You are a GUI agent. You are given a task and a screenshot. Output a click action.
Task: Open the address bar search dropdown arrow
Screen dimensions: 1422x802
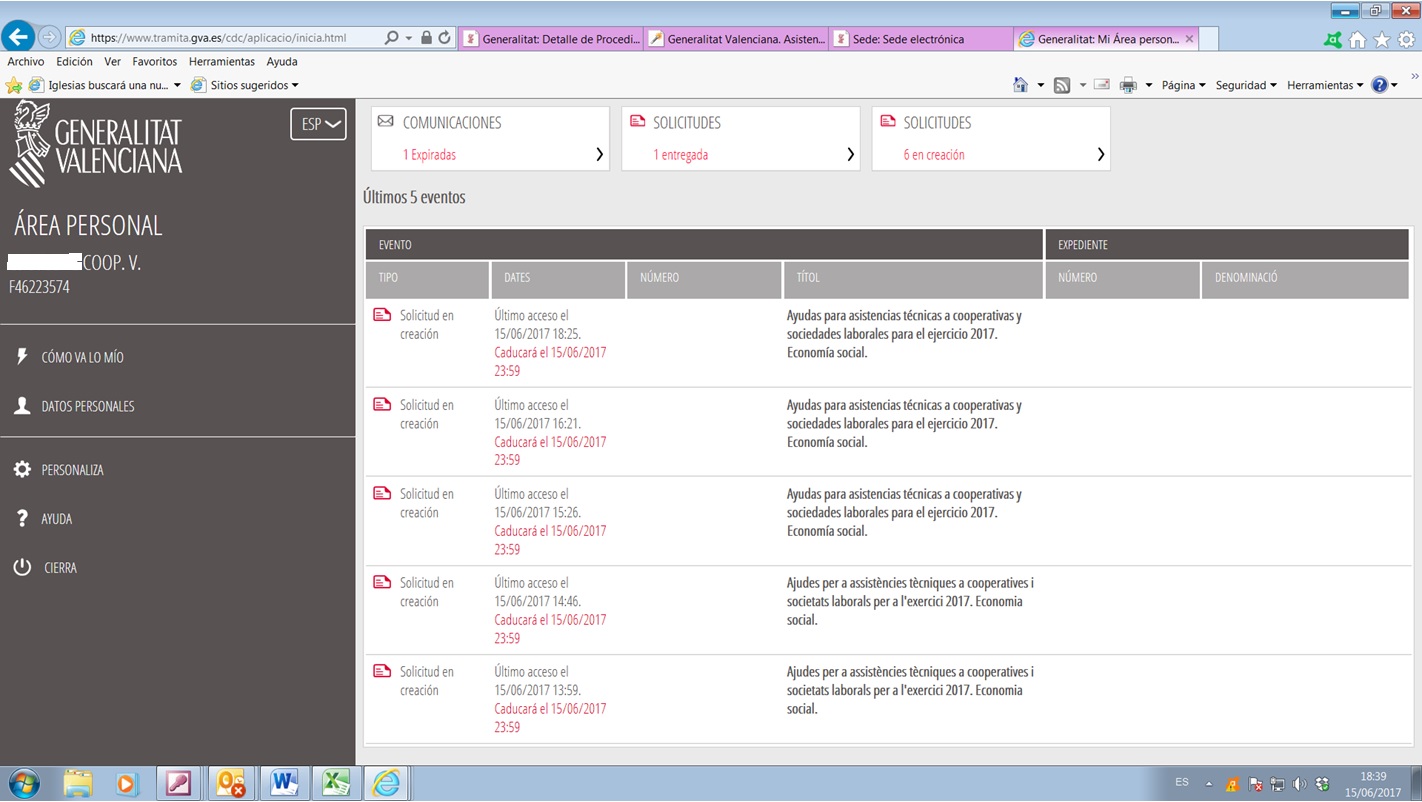click(409, 38)
